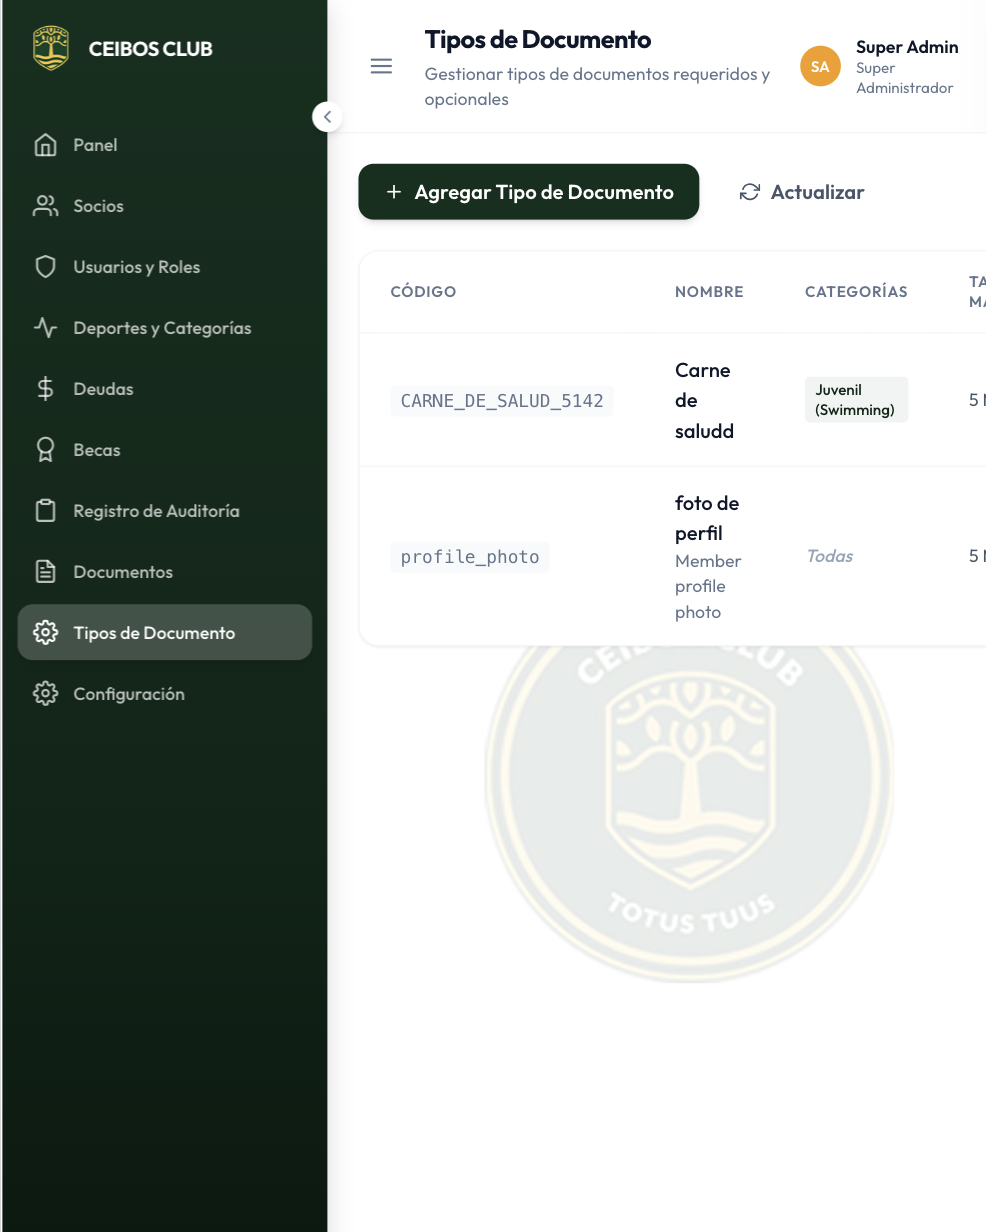Click the Actualizar refresh button
This screenshot has height=1232, width=986.
[x=801, y=192]
